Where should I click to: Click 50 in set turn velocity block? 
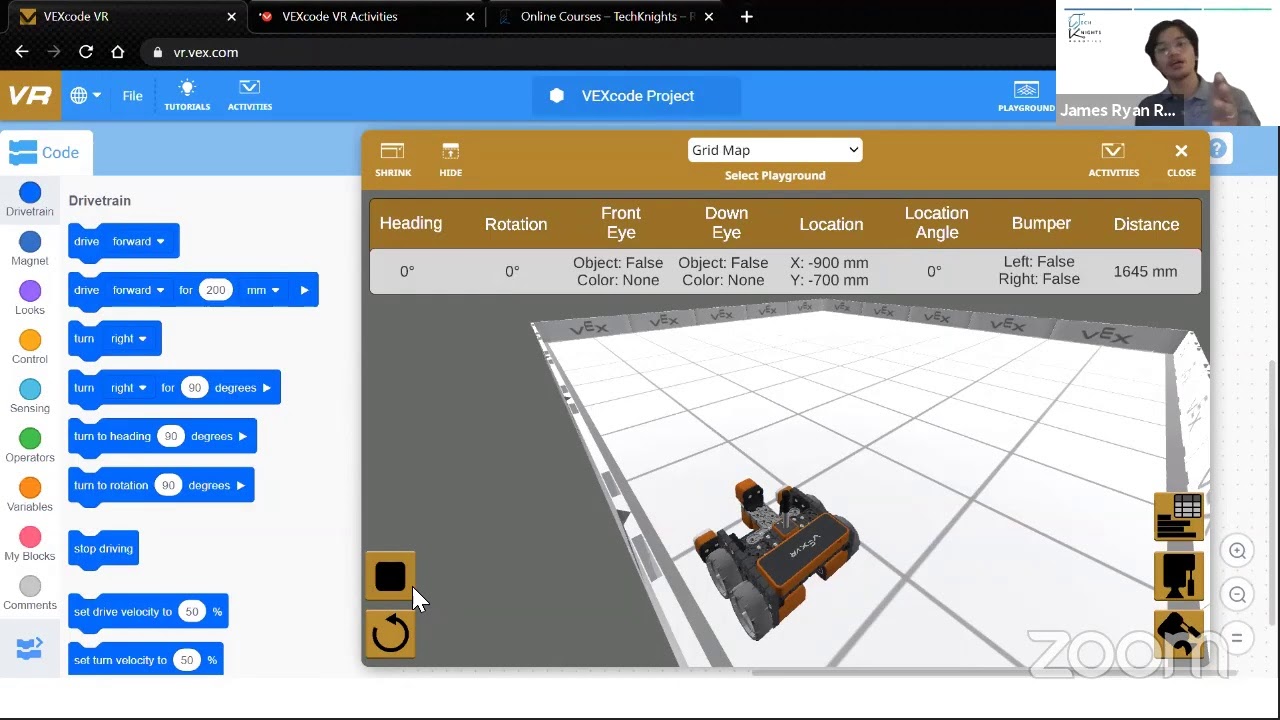tap(186, 660)
